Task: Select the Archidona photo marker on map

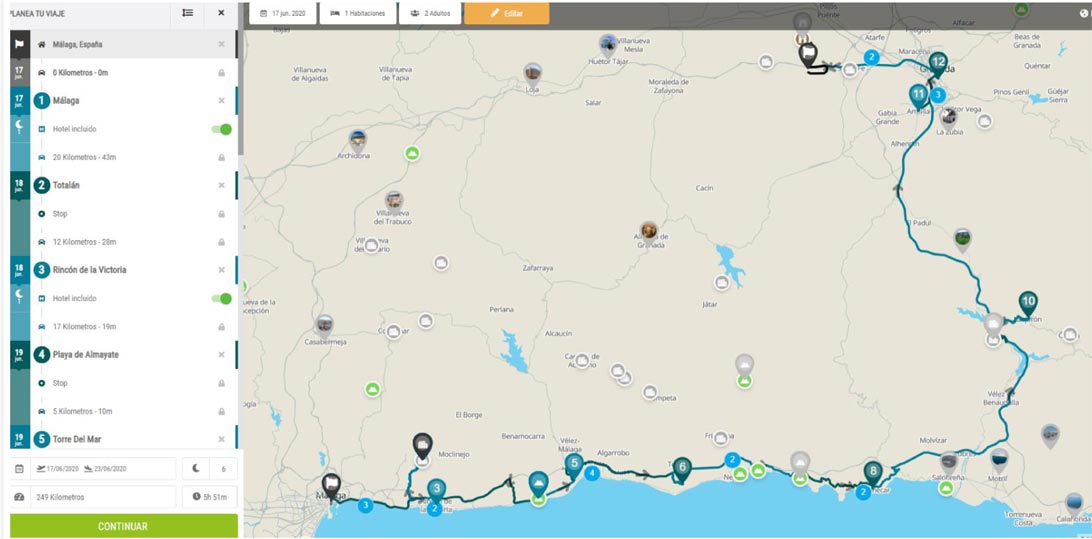Action: click(x=357, y=140)
